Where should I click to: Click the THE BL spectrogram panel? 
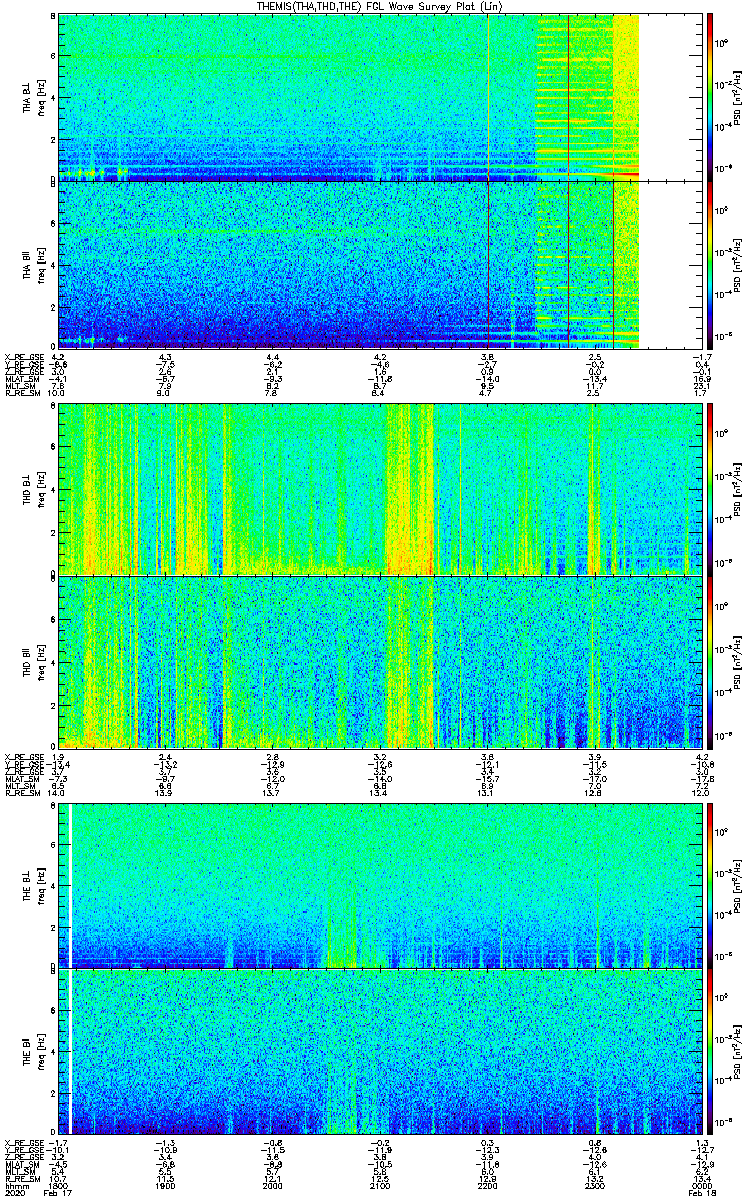click(378, 885)
